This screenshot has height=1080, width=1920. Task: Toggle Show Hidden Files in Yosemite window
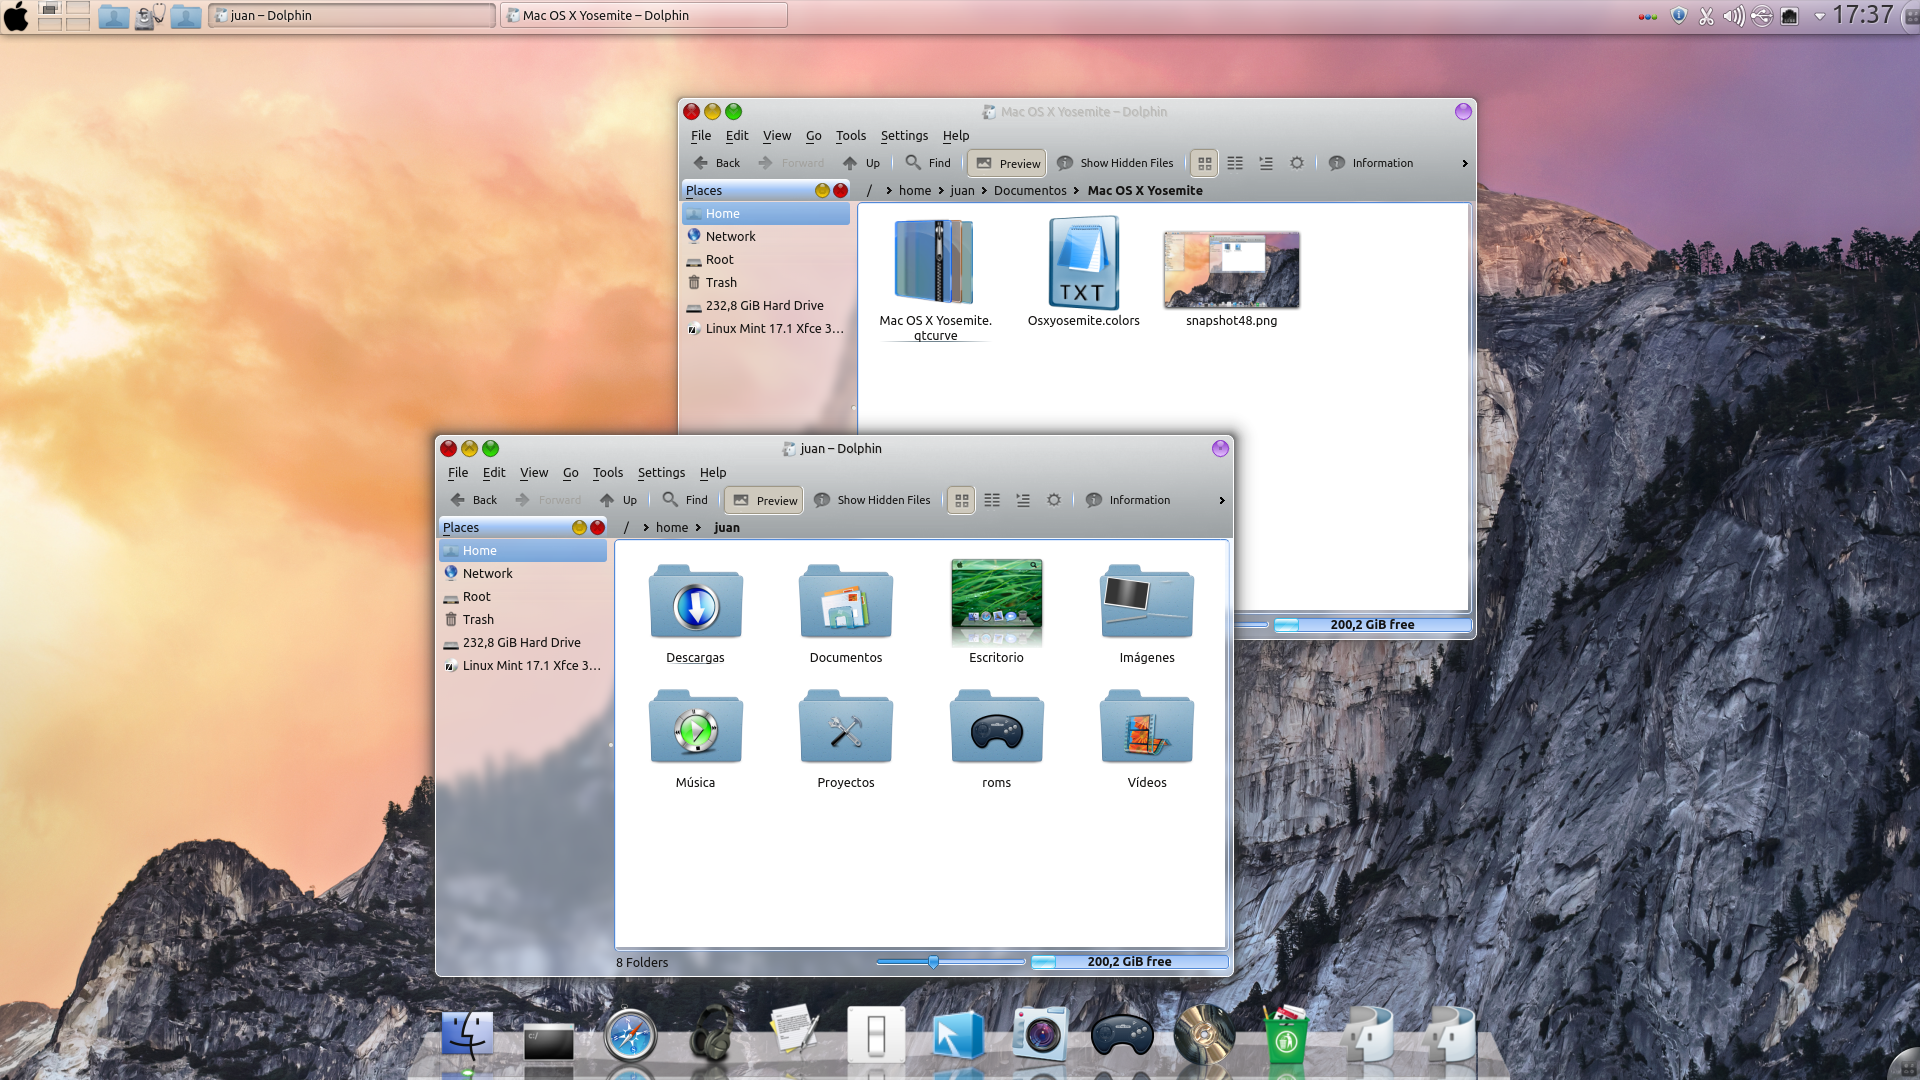[1115, 163]
